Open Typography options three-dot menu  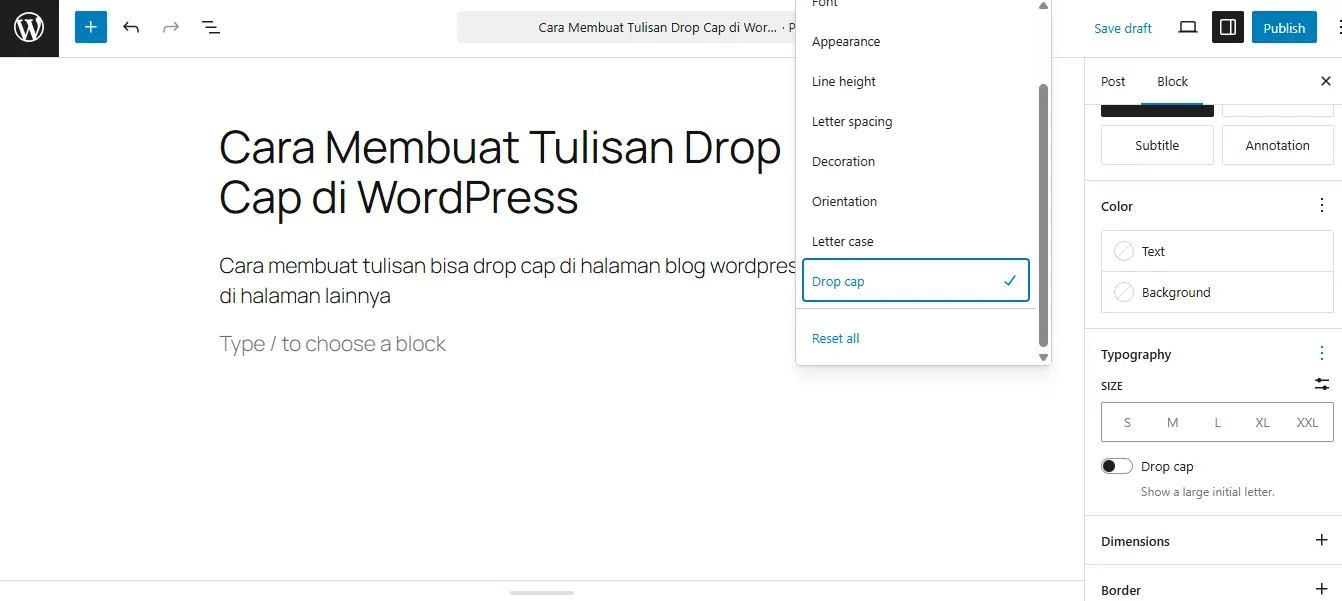click(x=1322, y=353)
